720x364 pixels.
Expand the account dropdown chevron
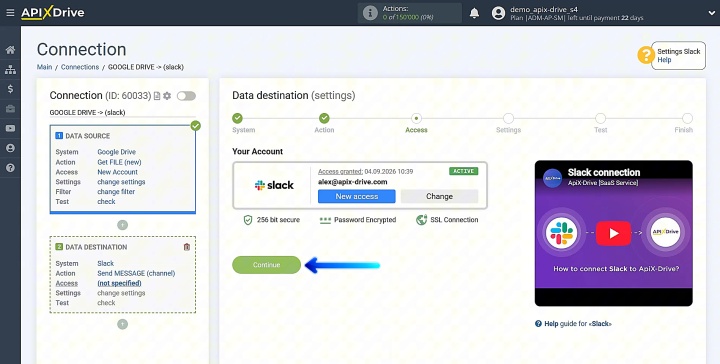[711, 13]
